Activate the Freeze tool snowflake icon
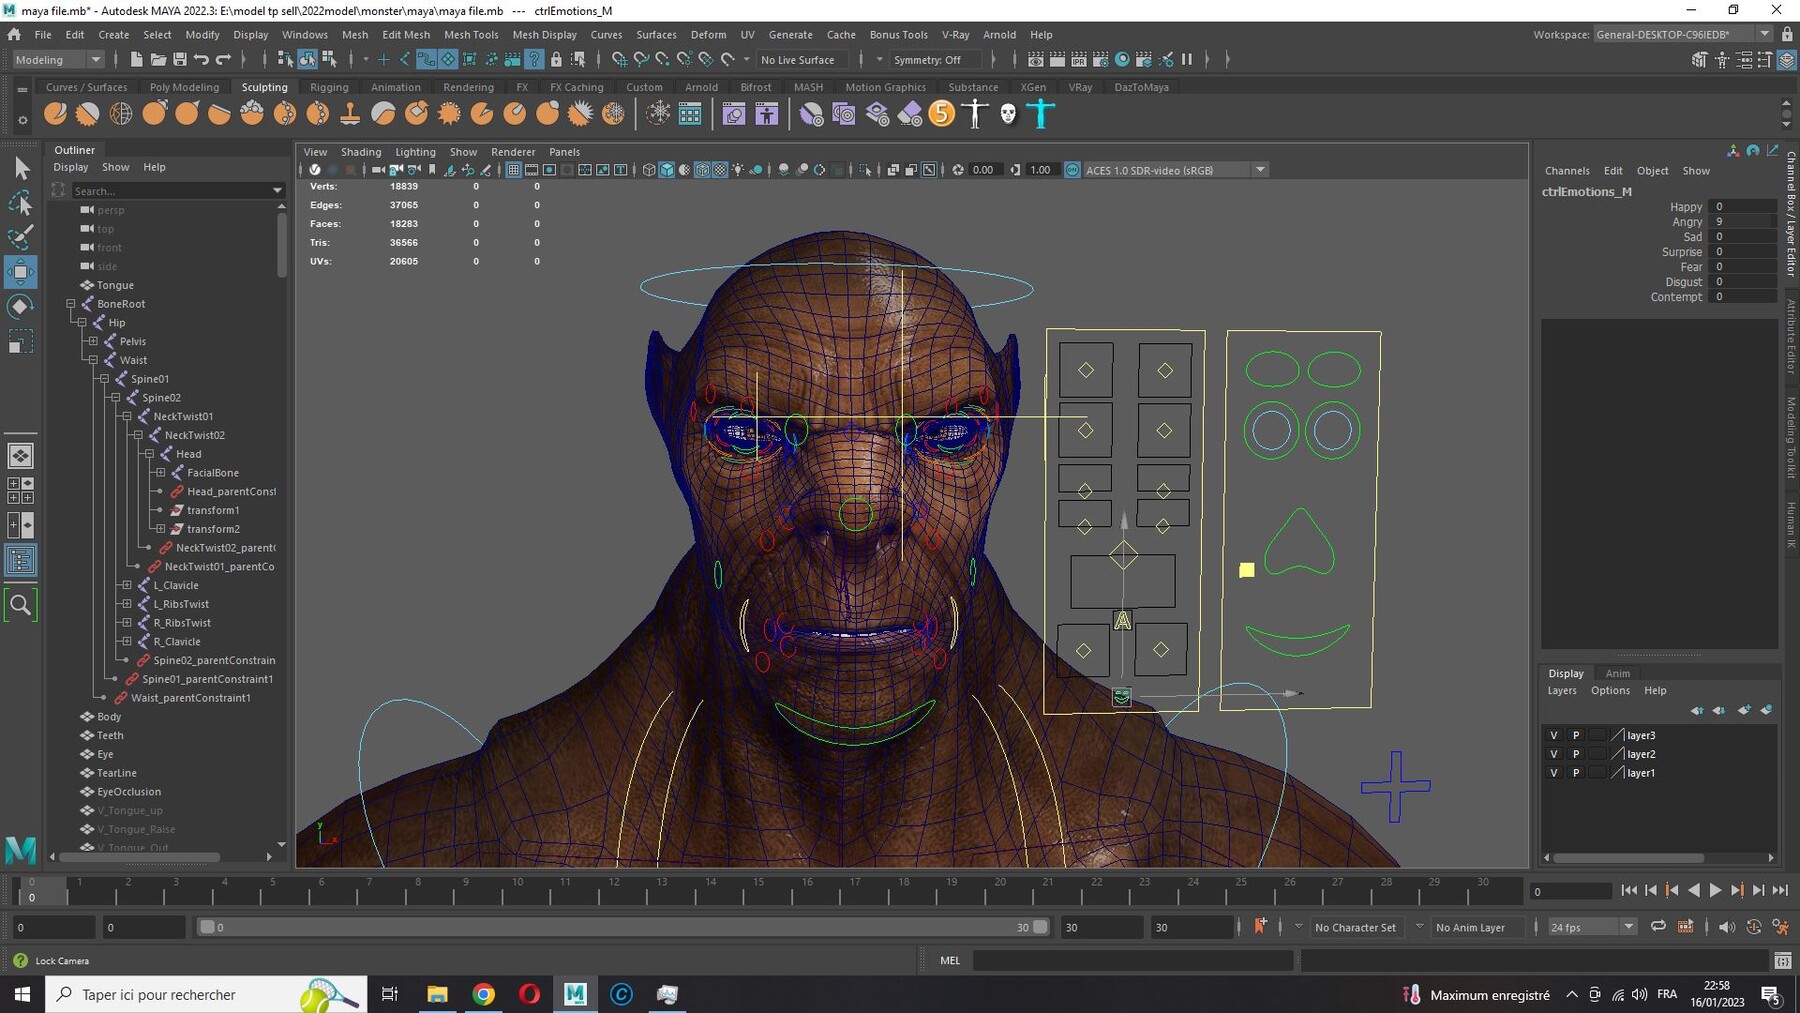The image size is (1800, 1013). [612, 113]
